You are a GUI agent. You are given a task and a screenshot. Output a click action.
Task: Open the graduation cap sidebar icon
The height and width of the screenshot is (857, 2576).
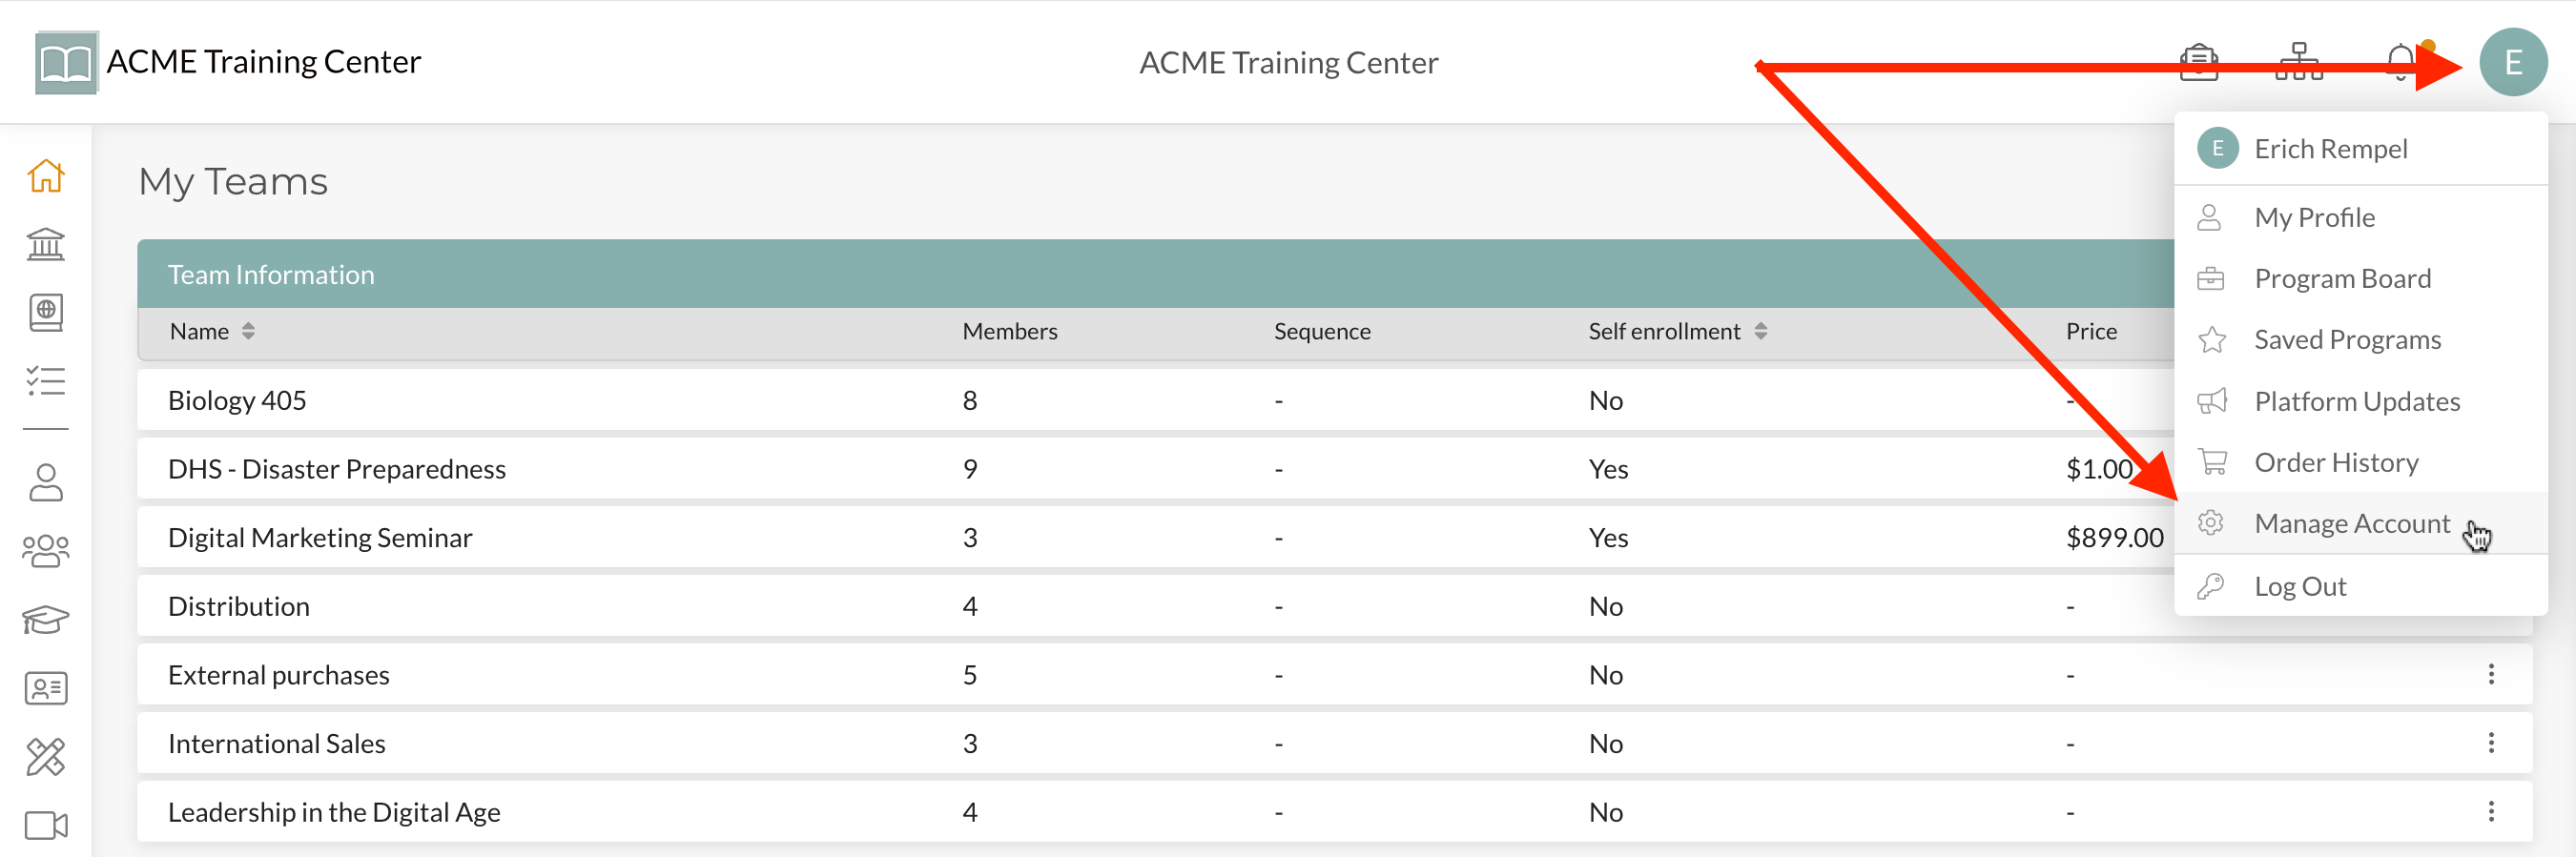46,620
